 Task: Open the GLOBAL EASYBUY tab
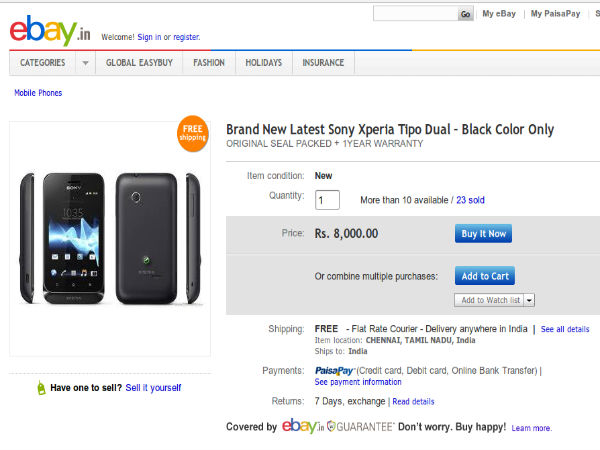[139, 63]
